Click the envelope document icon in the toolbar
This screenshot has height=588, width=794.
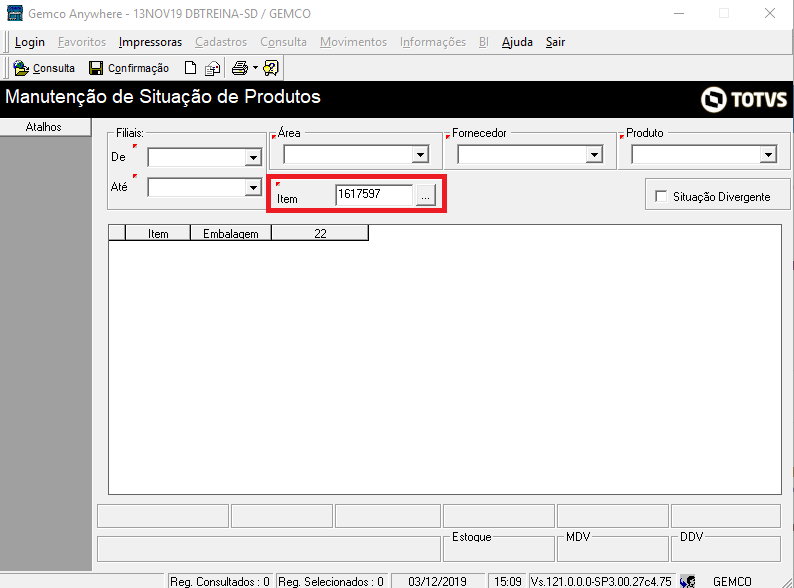click(213, 68)
